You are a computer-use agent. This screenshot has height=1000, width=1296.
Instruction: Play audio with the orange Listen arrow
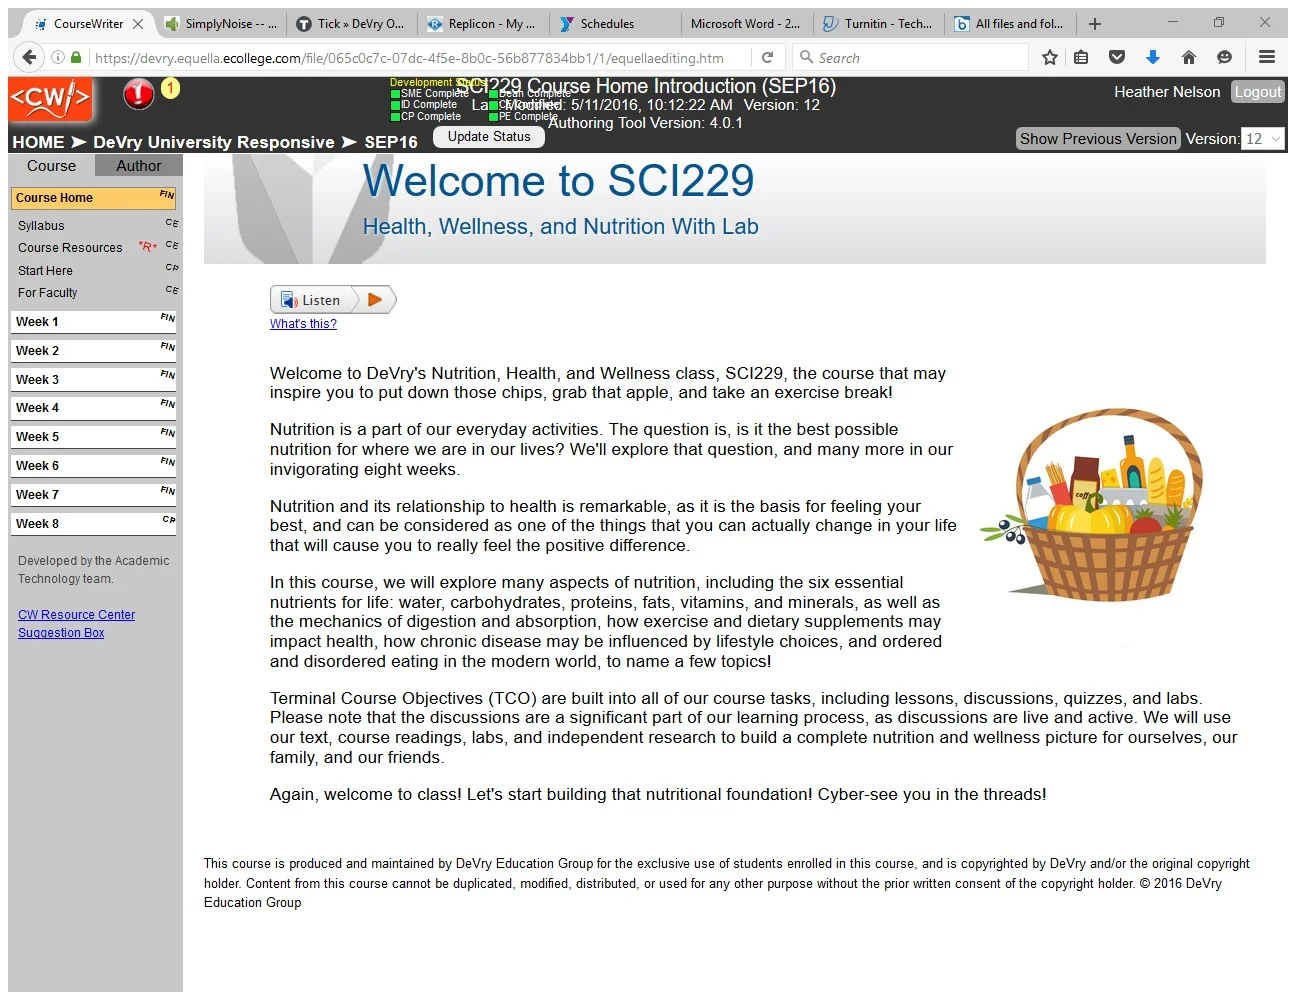(375, 299)
